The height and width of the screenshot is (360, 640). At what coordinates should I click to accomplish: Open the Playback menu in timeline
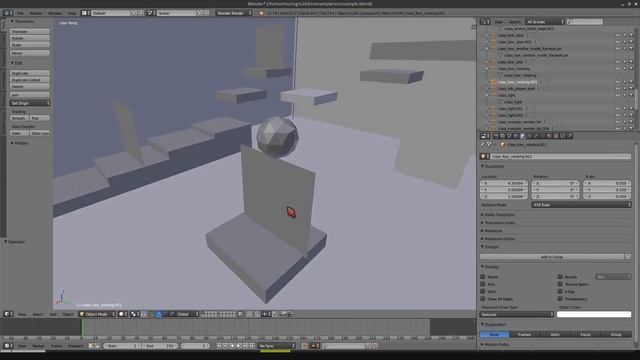click(76, 346)
